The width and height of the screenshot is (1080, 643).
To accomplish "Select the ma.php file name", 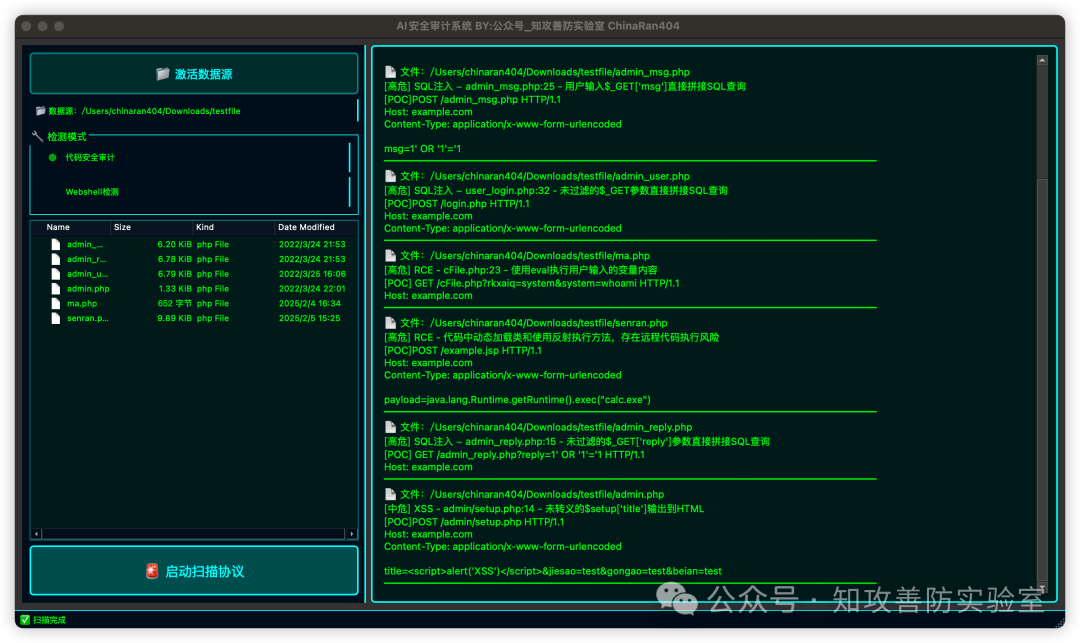I will [x=82, y=303].
